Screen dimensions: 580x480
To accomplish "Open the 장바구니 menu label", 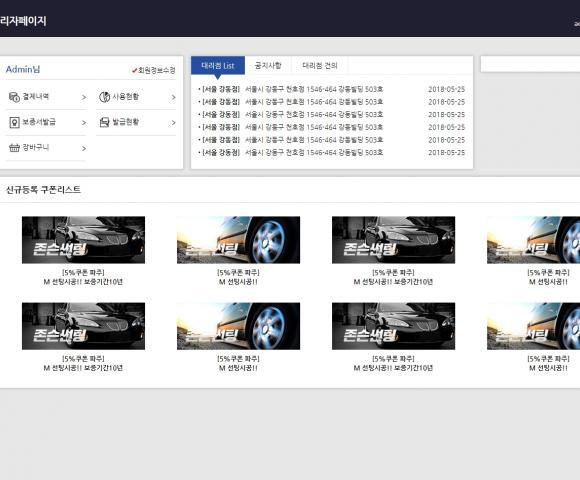I will [x=36, y=147].
